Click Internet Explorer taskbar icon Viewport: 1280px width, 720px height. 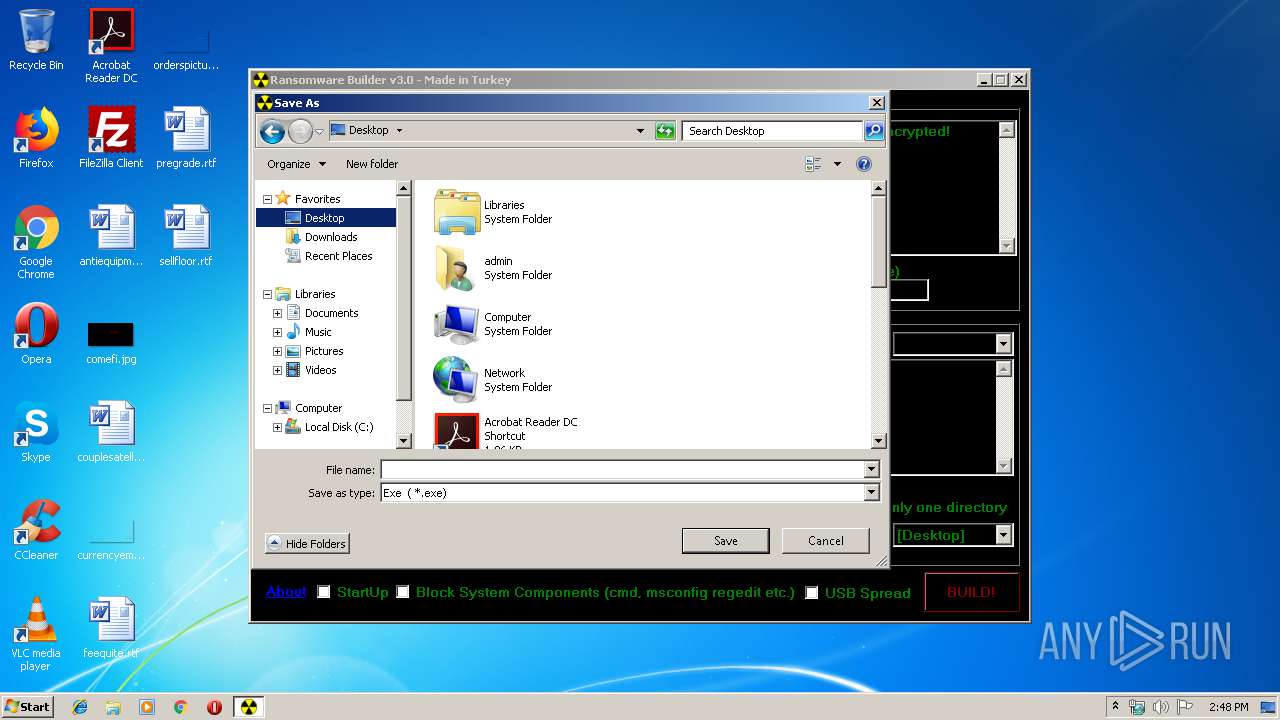pos(80,707)
